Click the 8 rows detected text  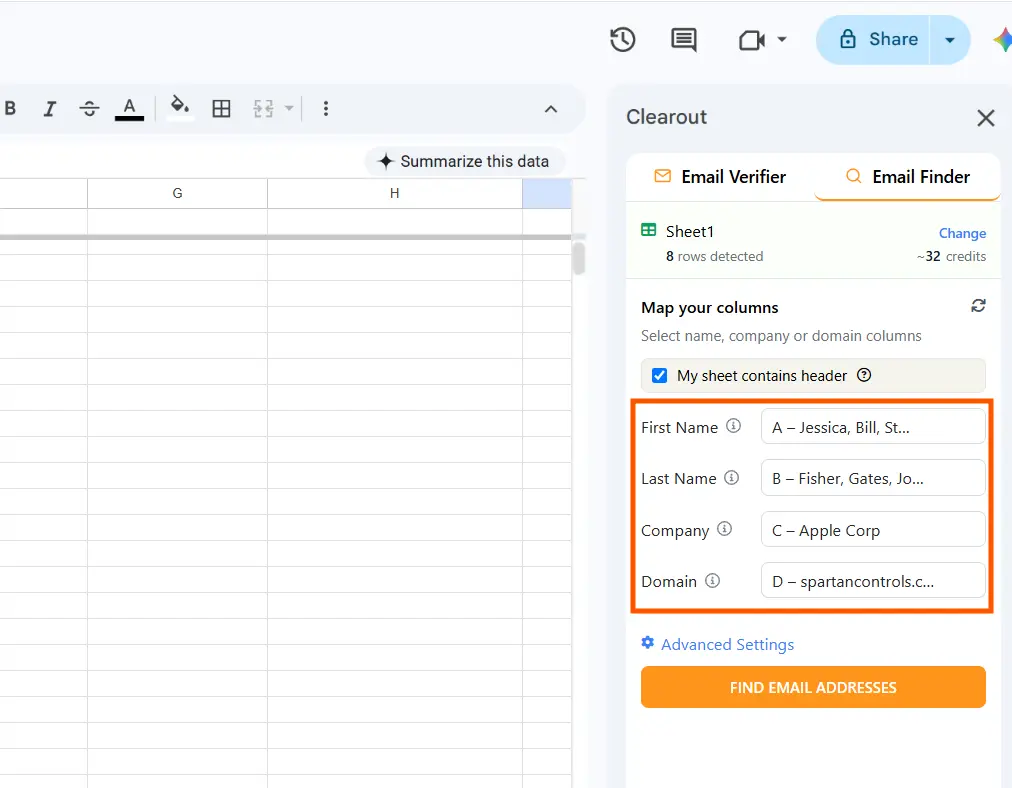pos(714,256)
